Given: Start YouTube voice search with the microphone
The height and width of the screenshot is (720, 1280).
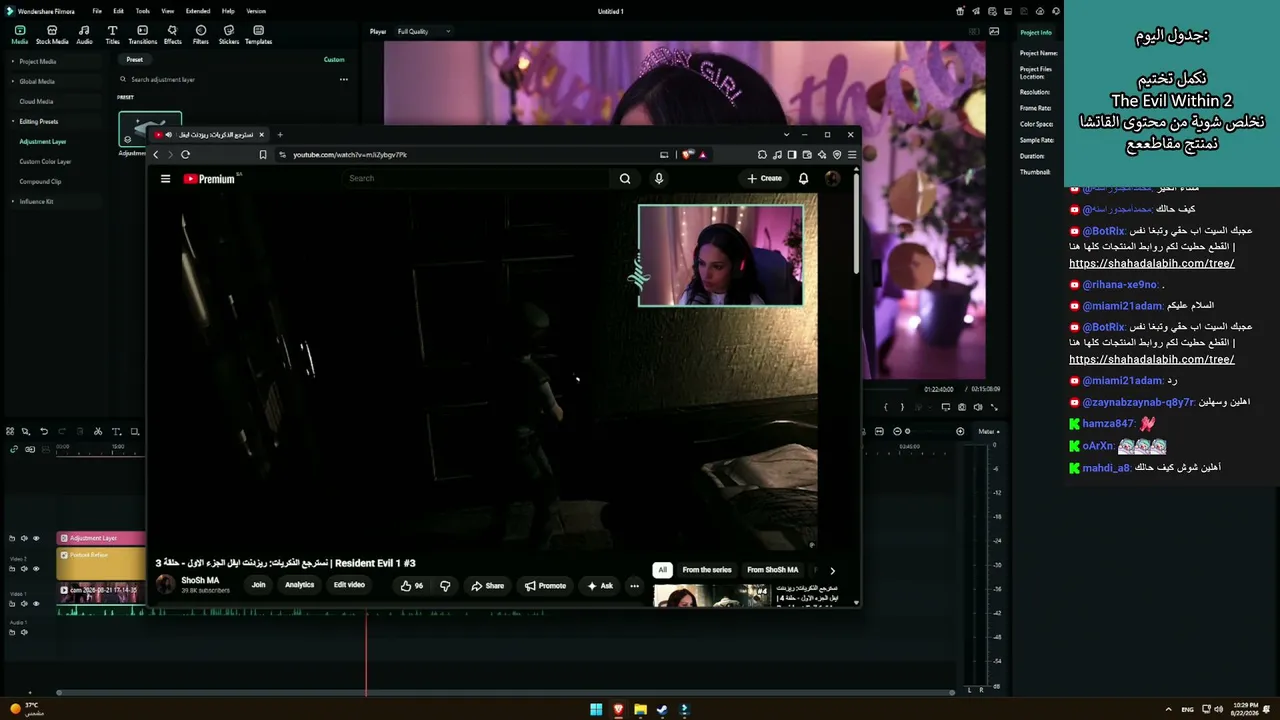Looking at the screenshot, I should (x=658, y=179).
